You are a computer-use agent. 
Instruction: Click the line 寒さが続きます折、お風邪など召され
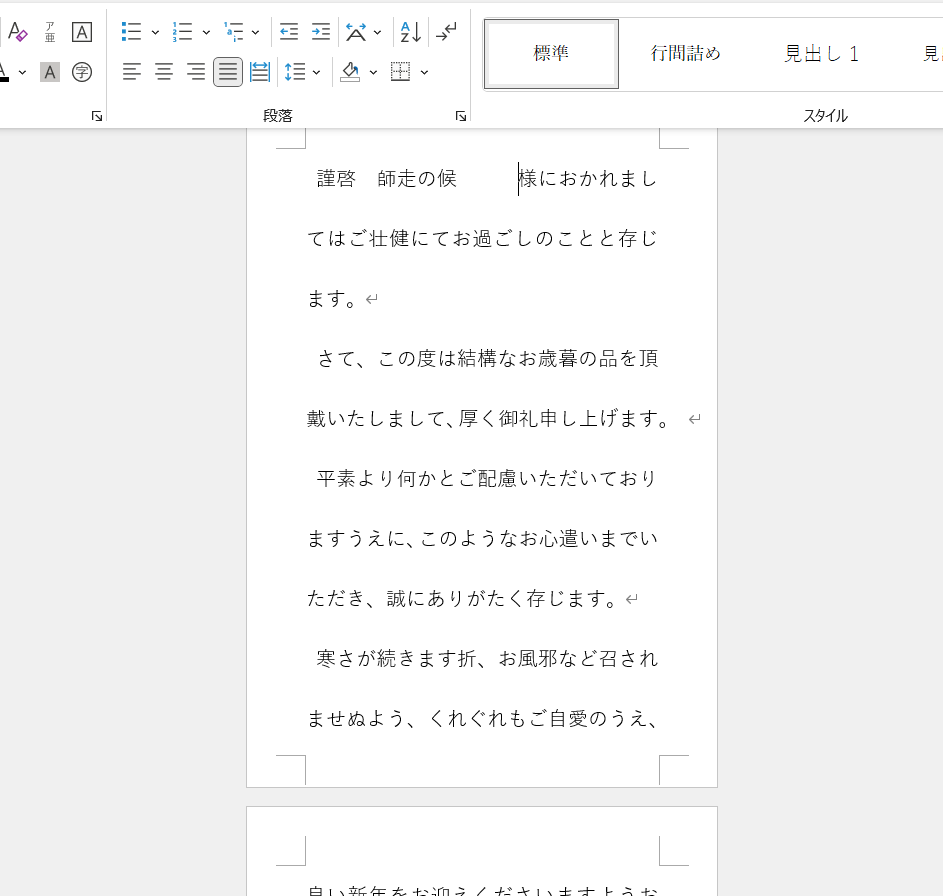pyautogui.click(x=487, y=658)
